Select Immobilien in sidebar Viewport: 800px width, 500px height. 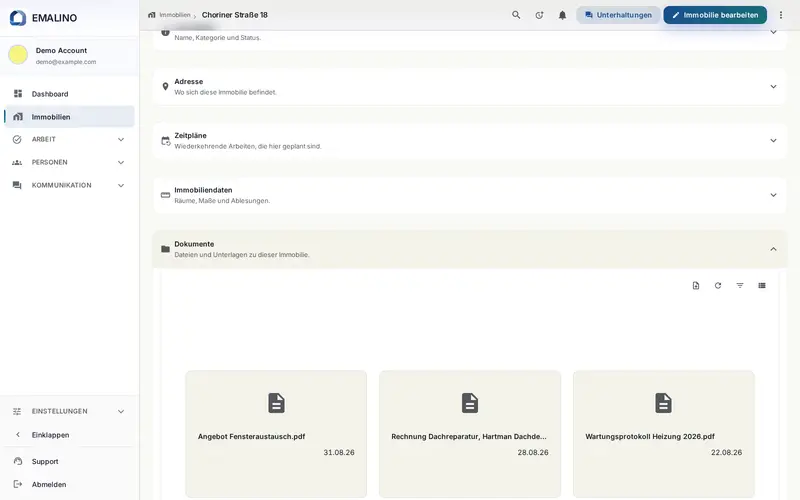point(69,117)
